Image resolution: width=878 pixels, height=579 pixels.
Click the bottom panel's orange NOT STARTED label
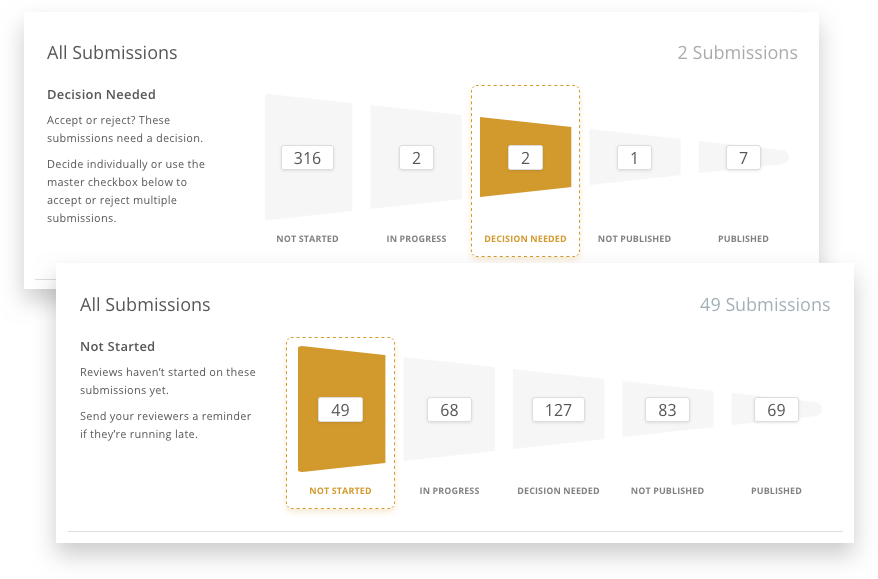point(340,491)
